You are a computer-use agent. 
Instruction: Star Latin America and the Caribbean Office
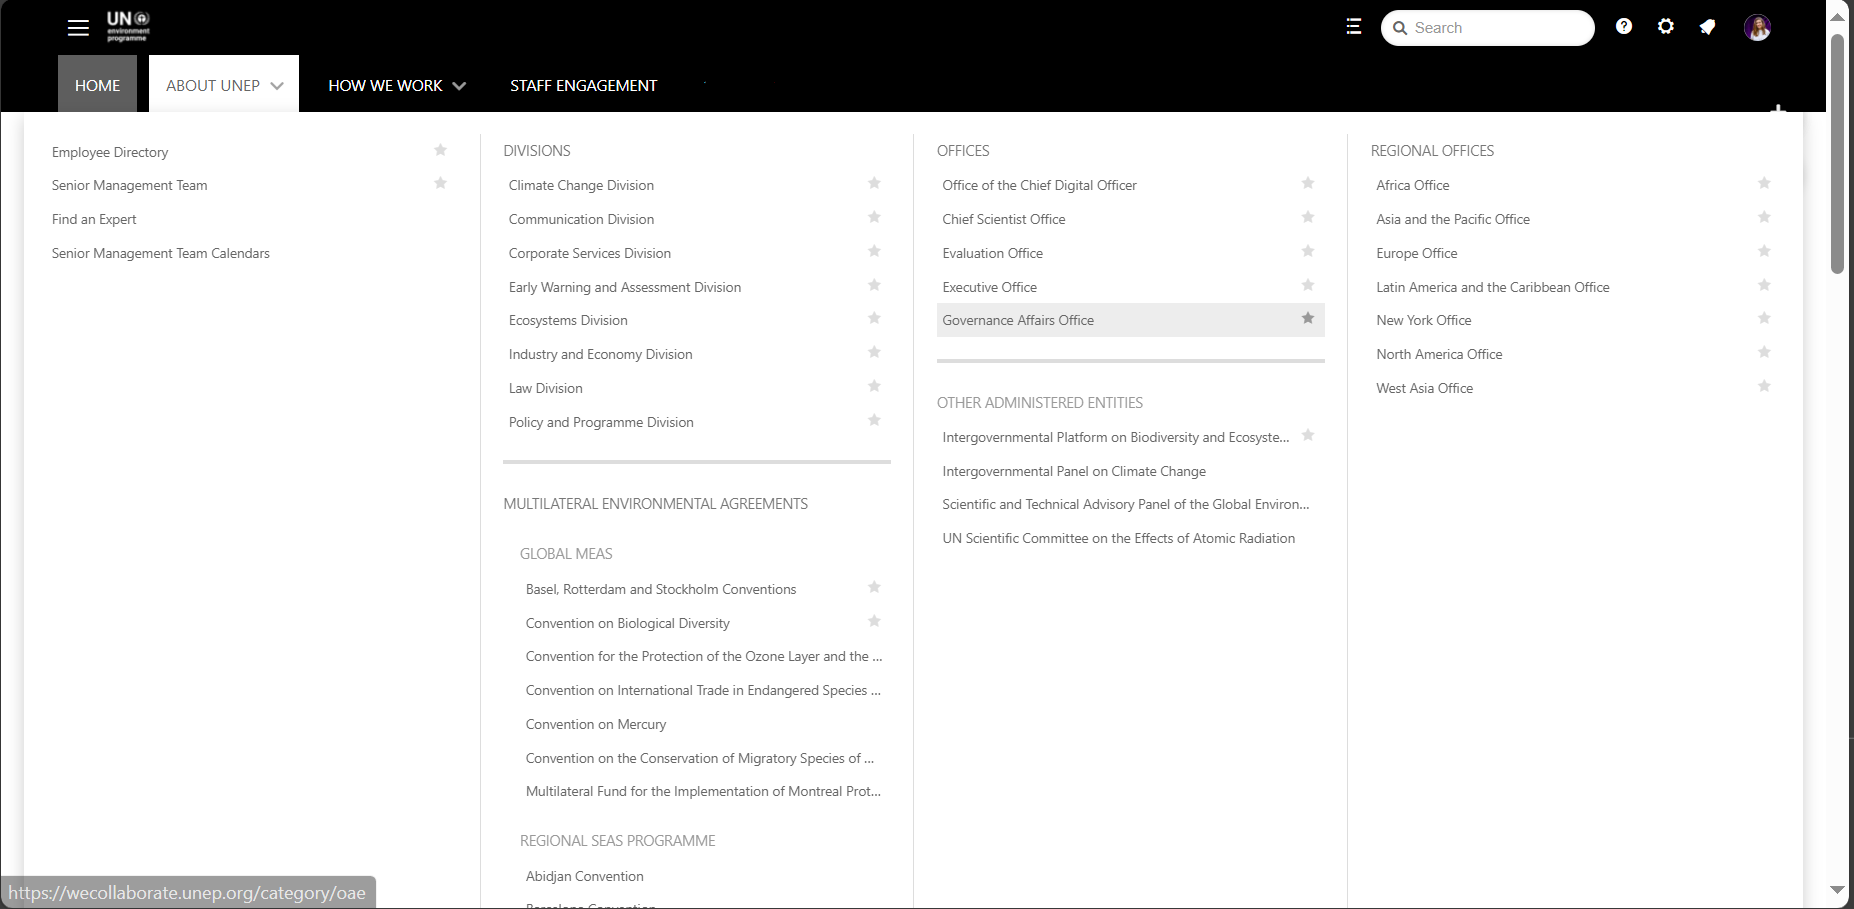click(1764, 285)
